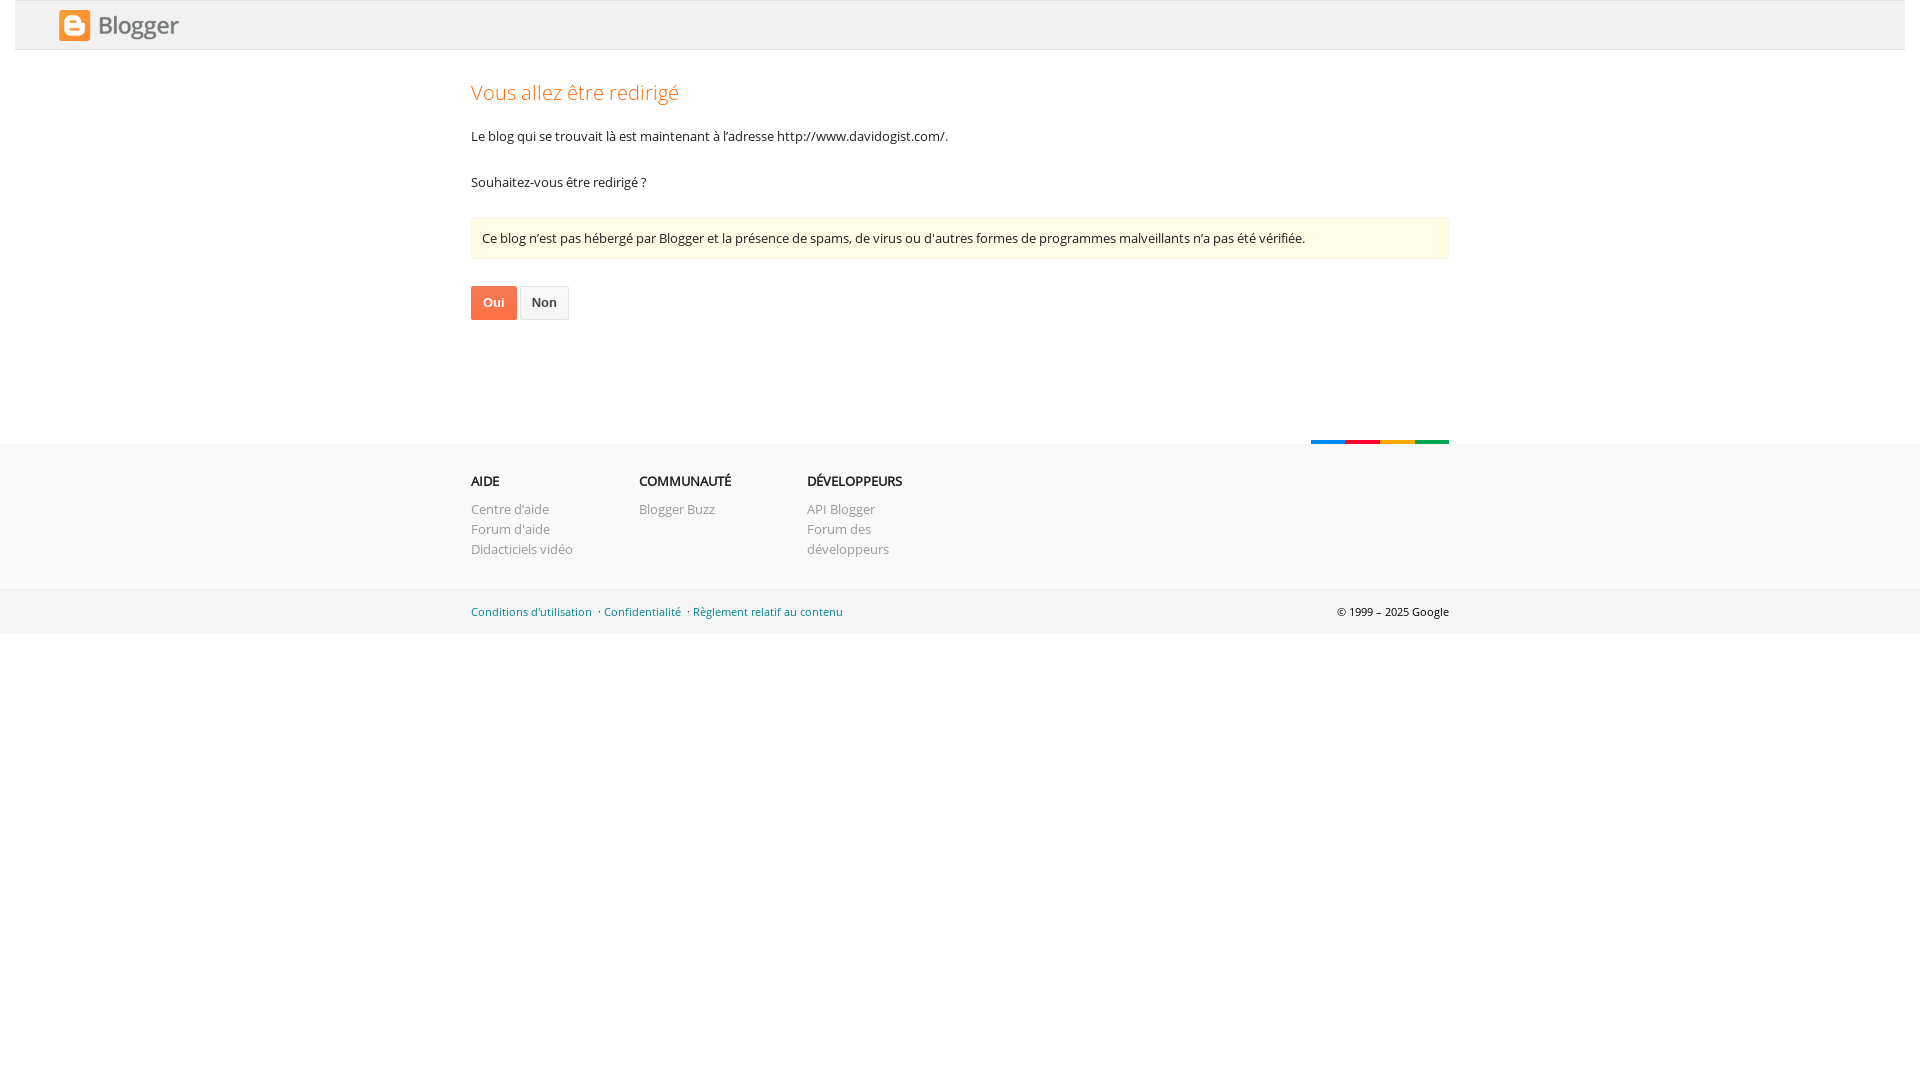
Task: Open Conditions d'utilisation link
Action: [x=531, y=612]
